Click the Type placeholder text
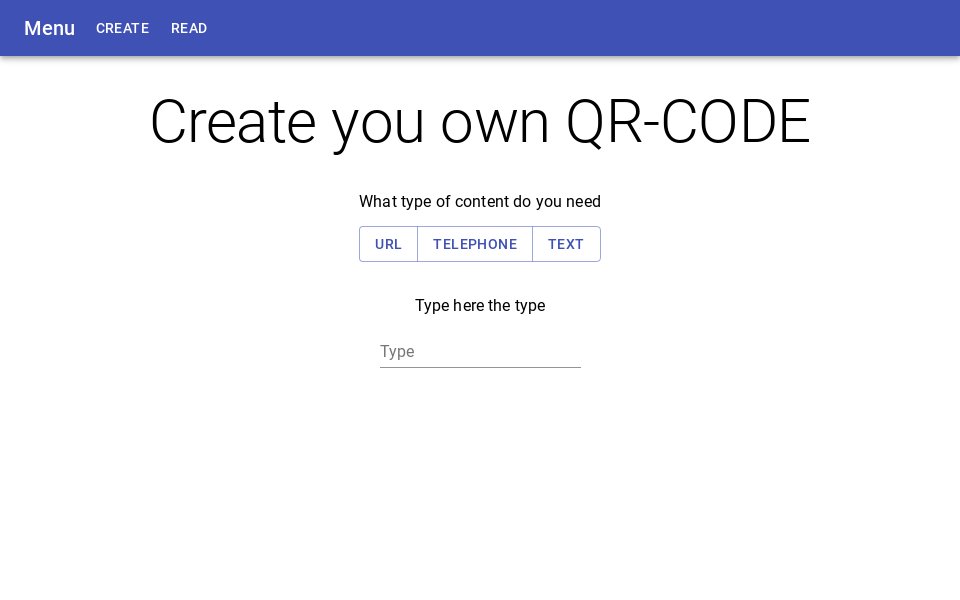The width and height of the screenshot is (960, 600). (x=397, y=352)
